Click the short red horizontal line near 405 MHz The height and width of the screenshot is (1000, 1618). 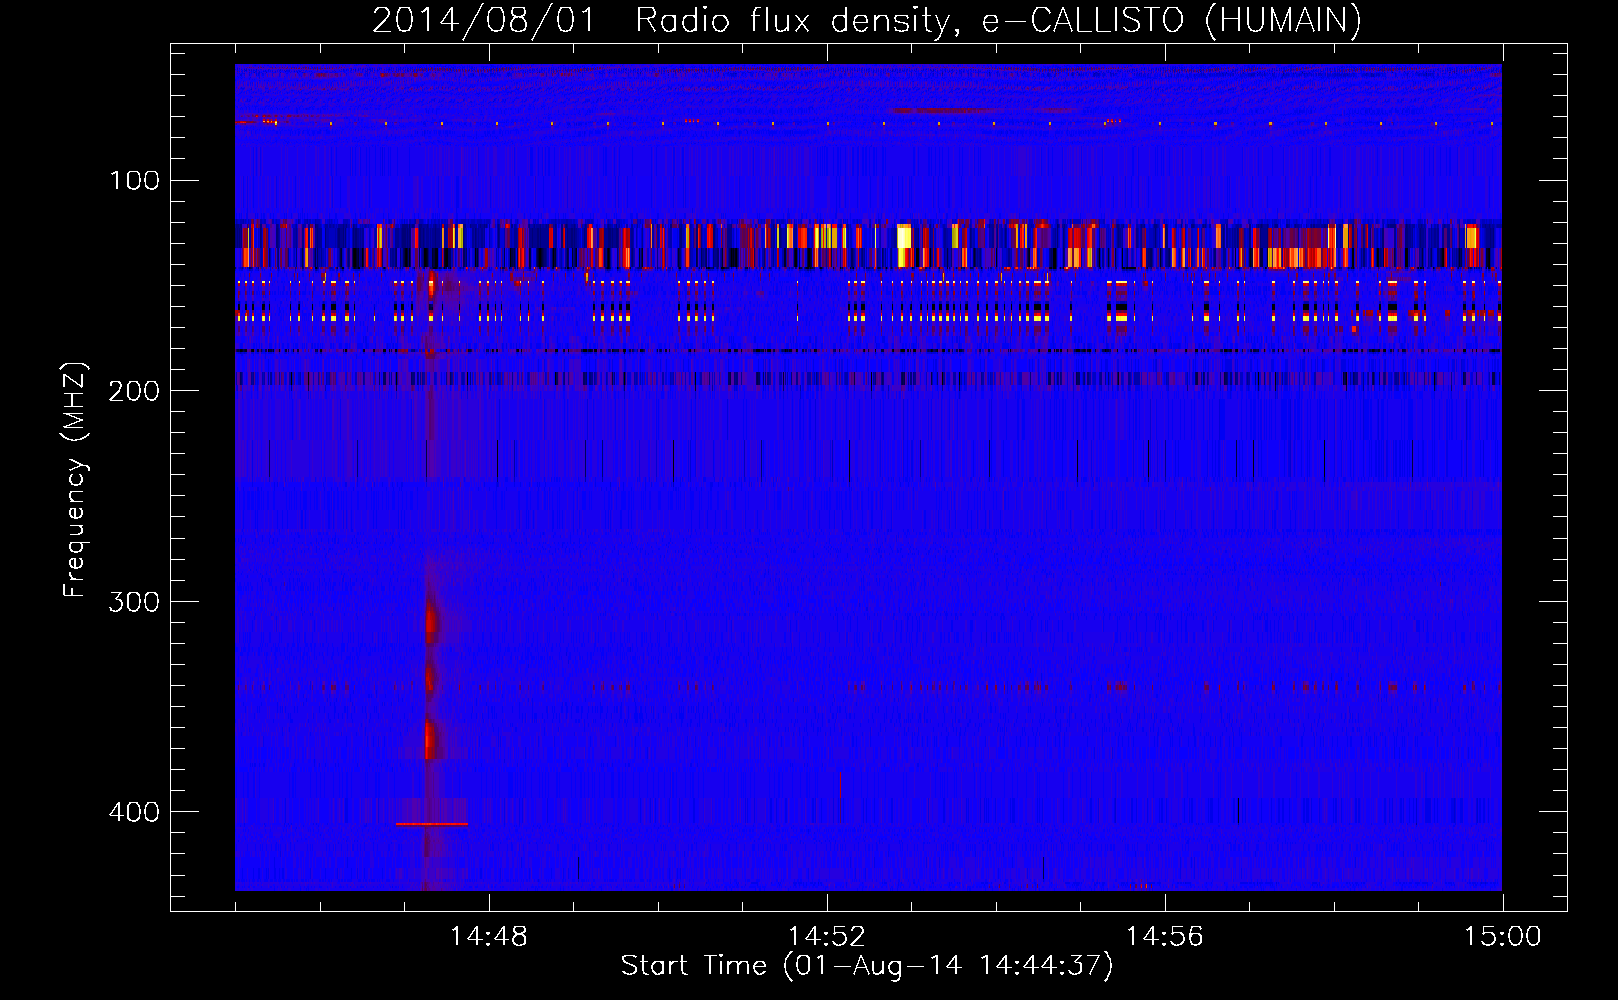coord(431,824)
